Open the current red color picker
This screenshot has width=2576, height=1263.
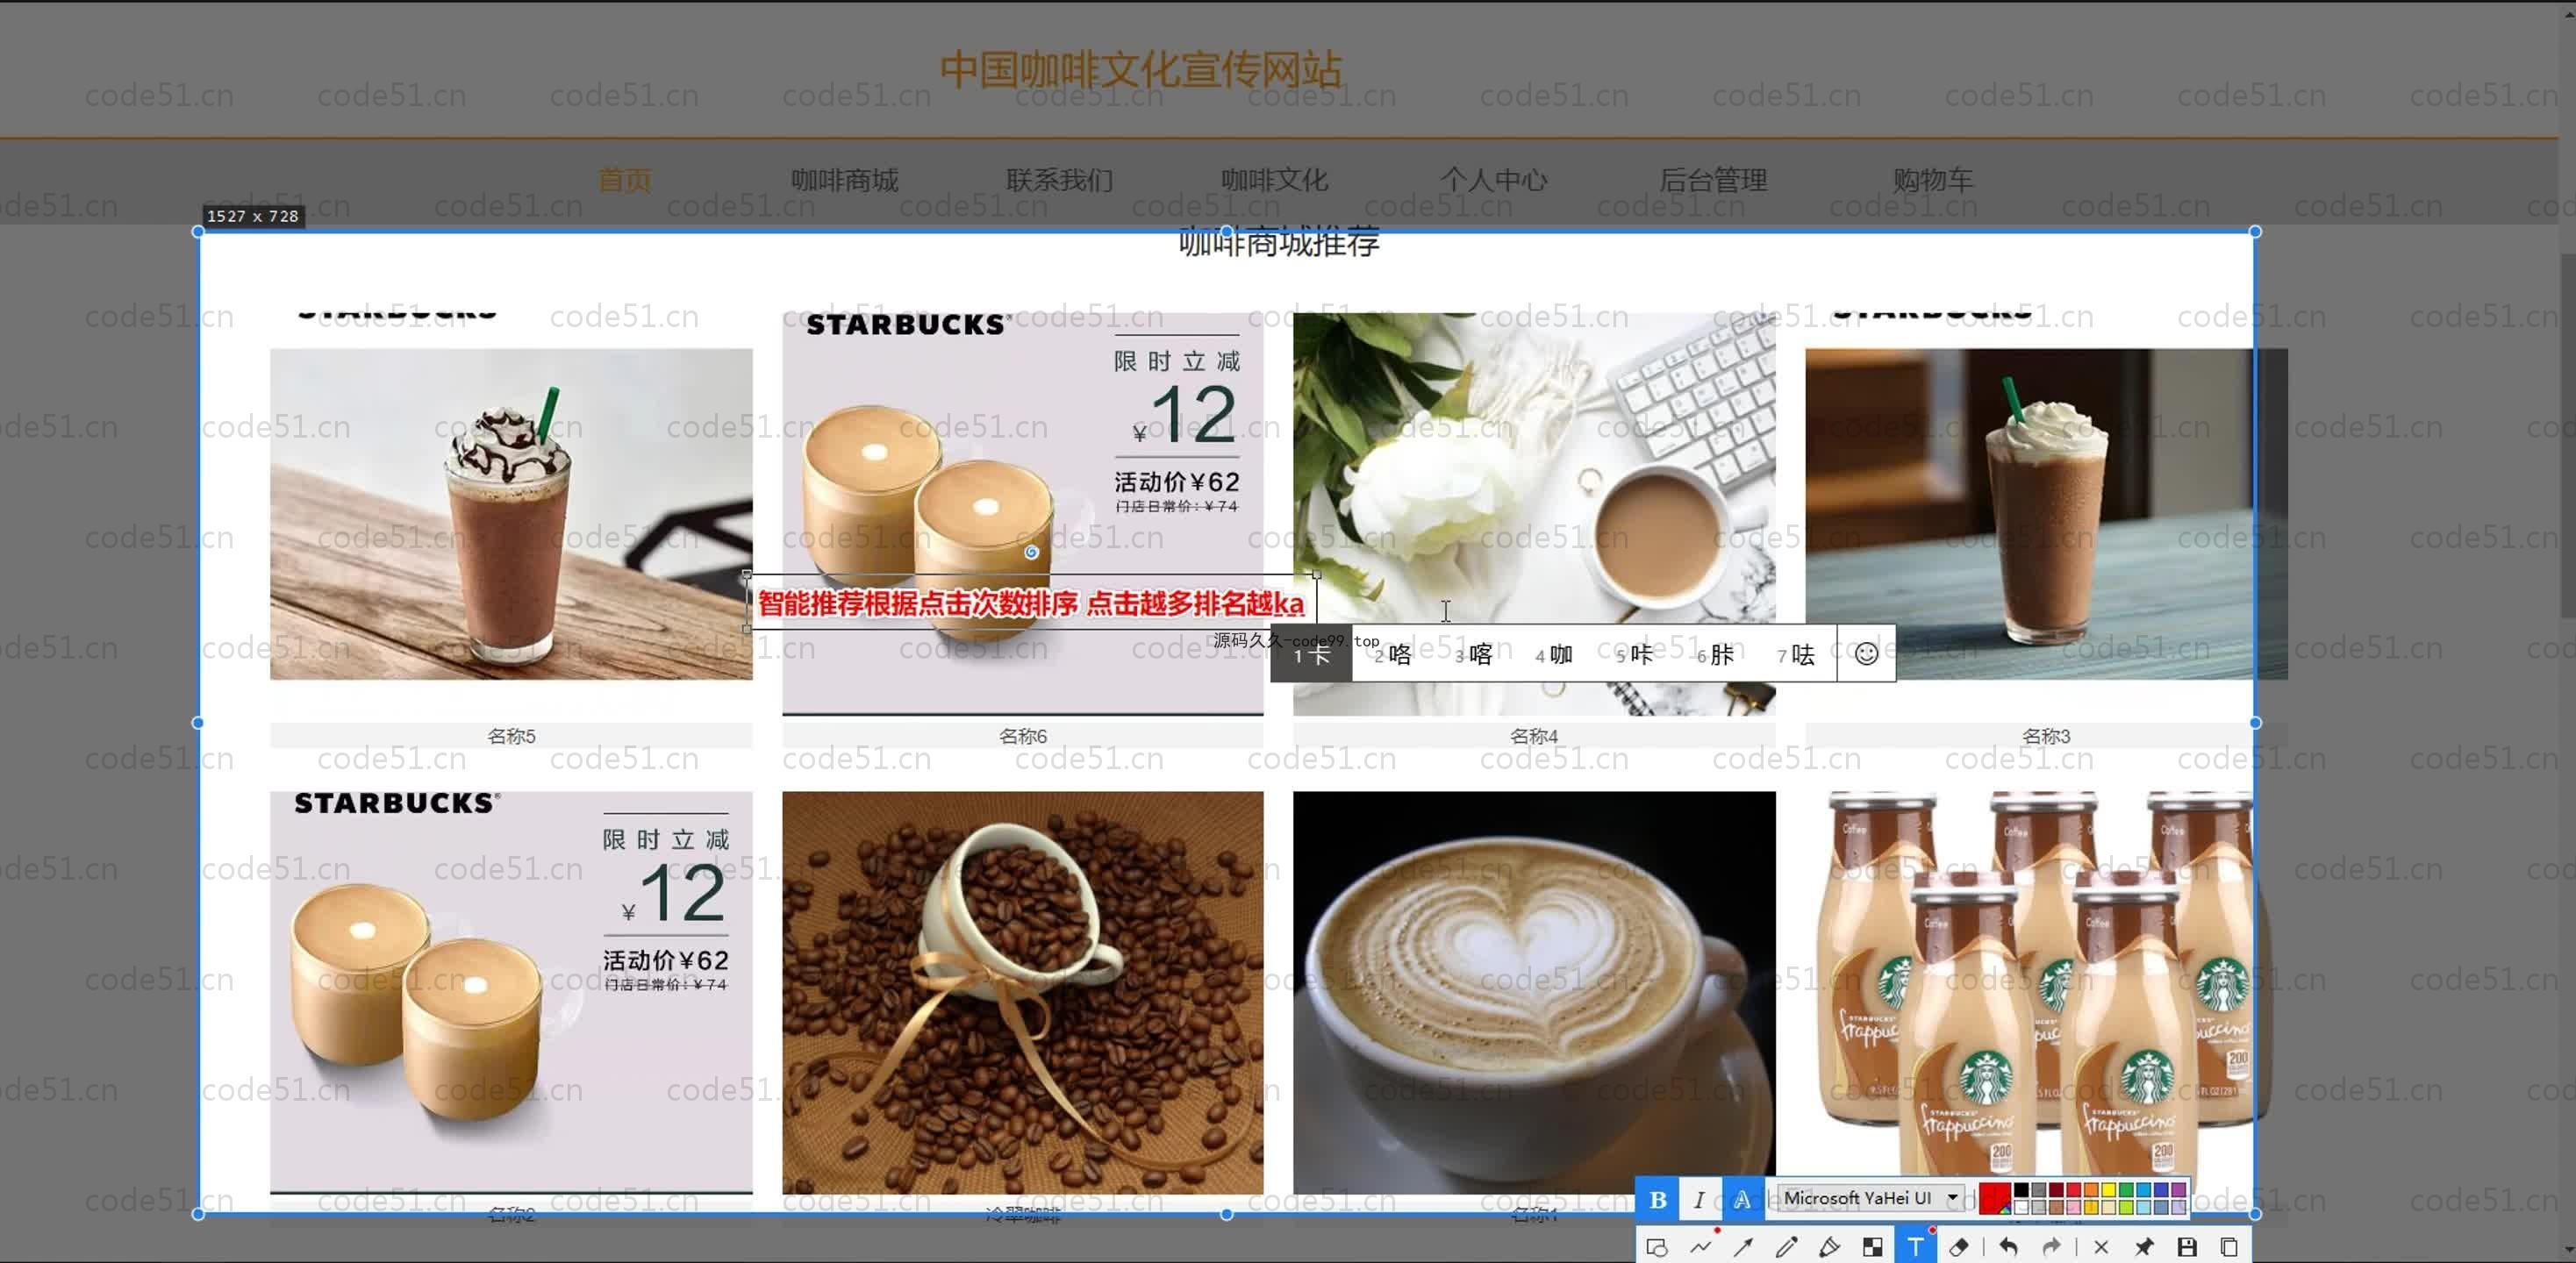pyautogui.click(x=1996, y=1199)
